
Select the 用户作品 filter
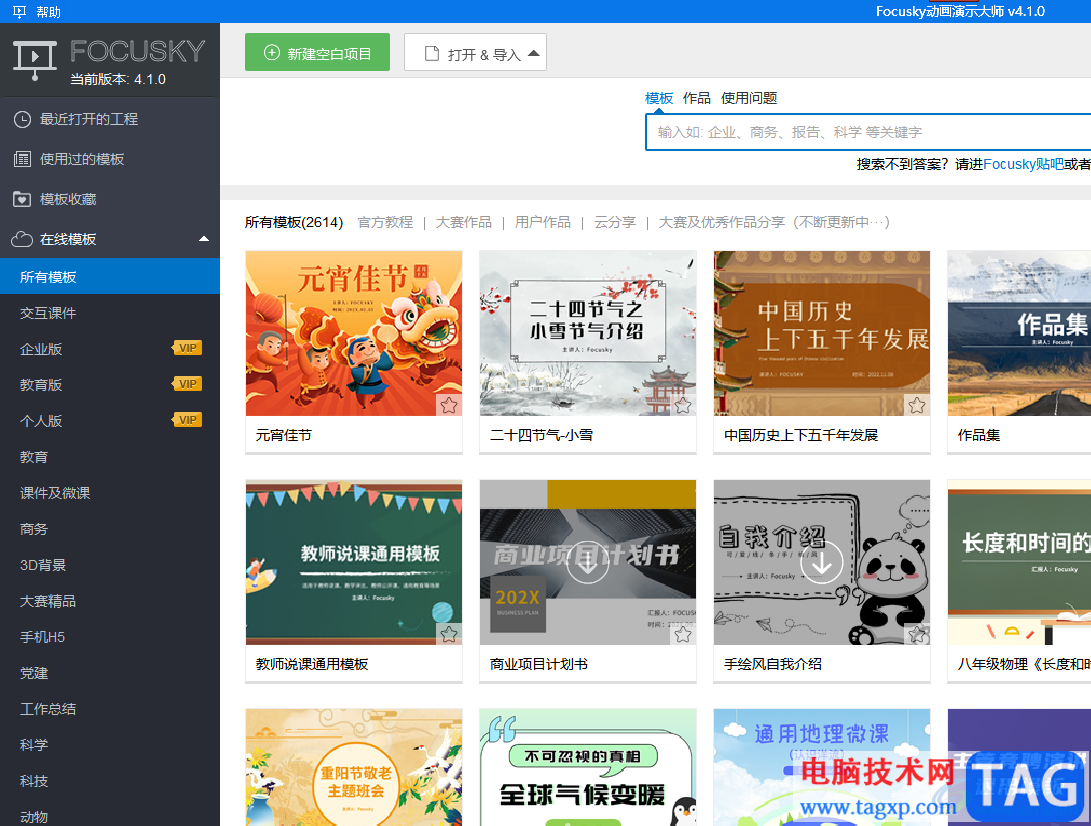[x=543, y=222]
